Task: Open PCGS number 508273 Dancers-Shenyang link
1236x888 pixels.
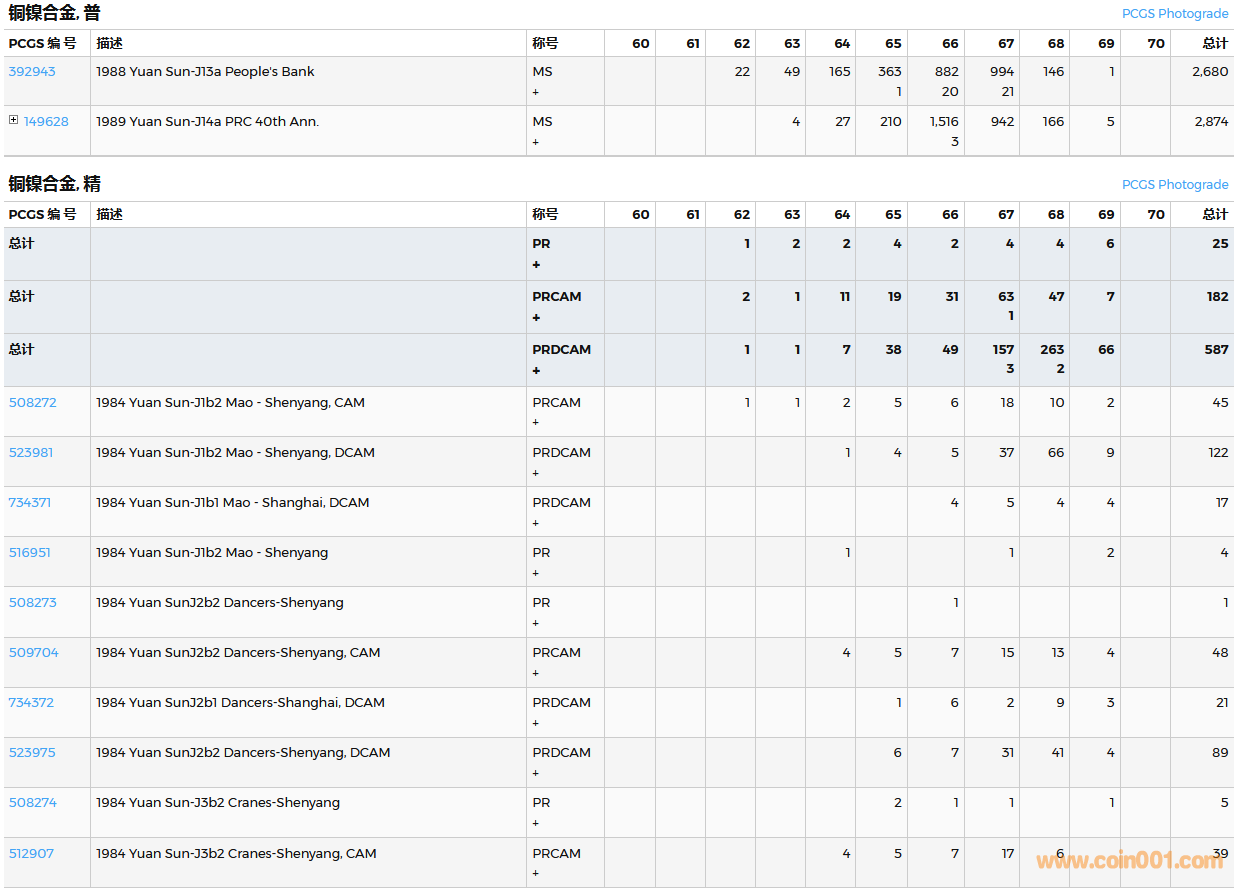Action: (33, 603)
